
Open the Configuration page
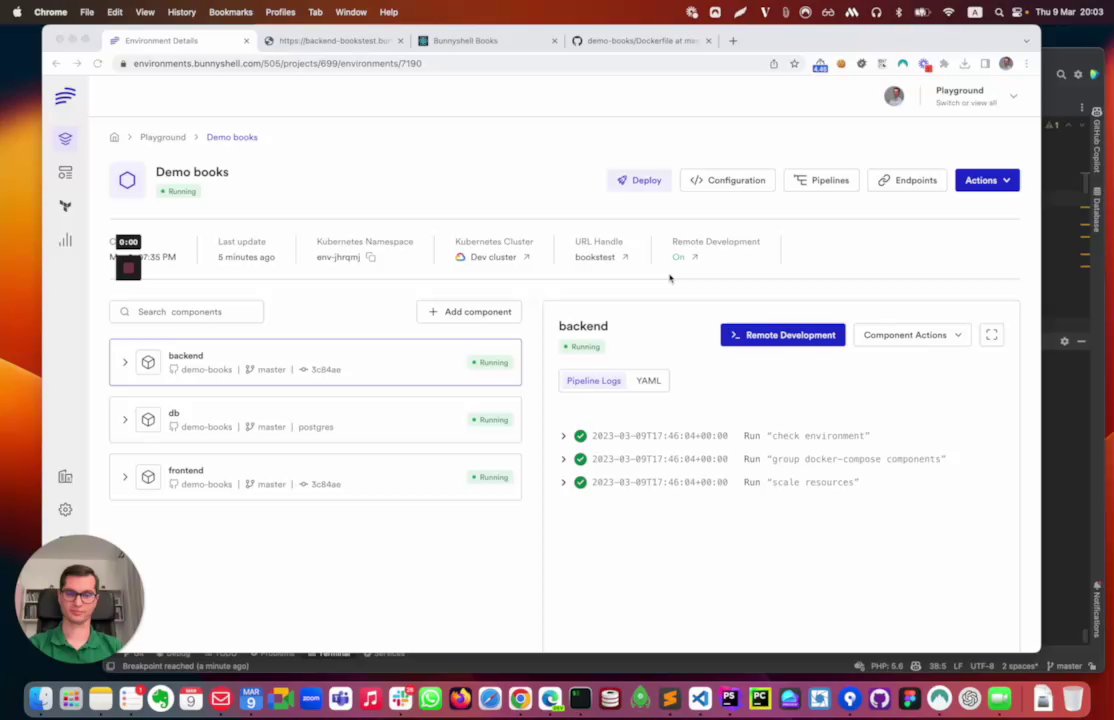(x=728, y=181)
